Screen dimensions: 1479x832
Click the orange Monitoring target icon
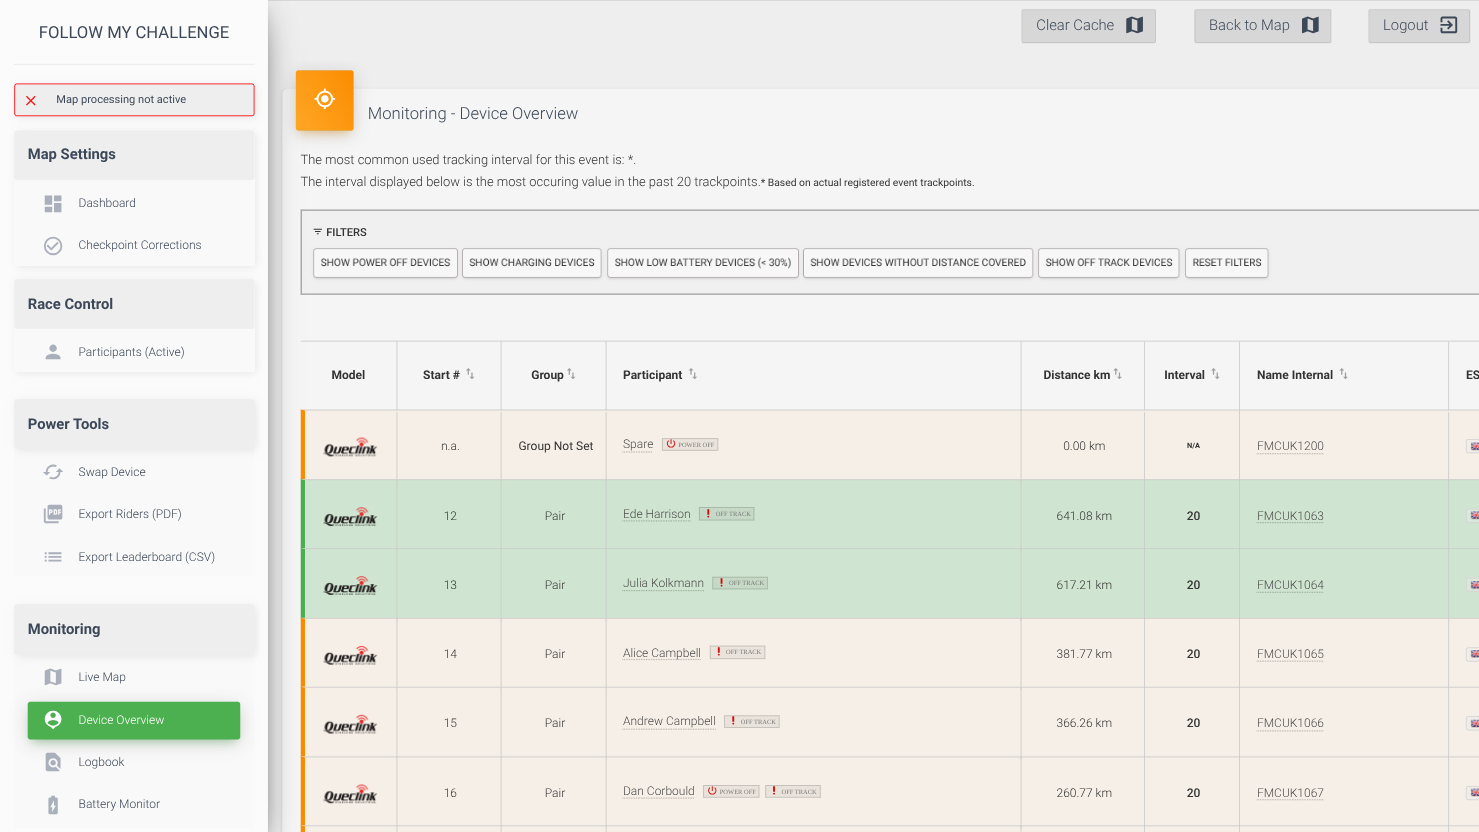(x=324, y=100)
